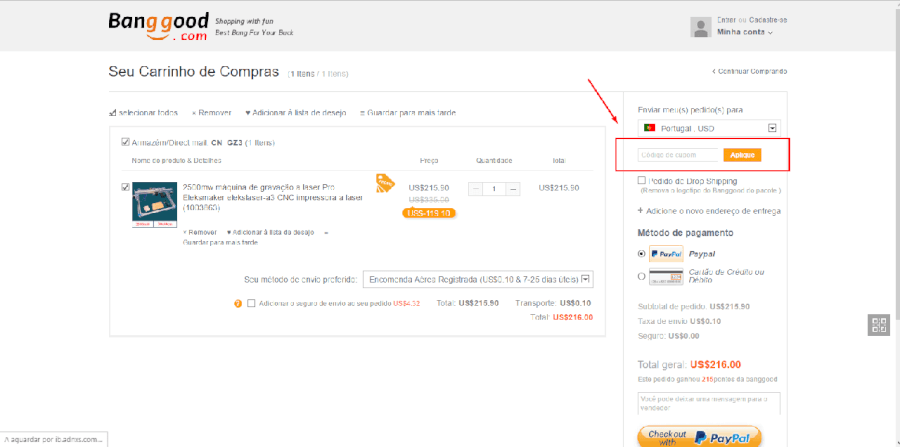Click top Guardar para mais tarde
This screenshot has height=447, width=900.
tap(408, 113)
